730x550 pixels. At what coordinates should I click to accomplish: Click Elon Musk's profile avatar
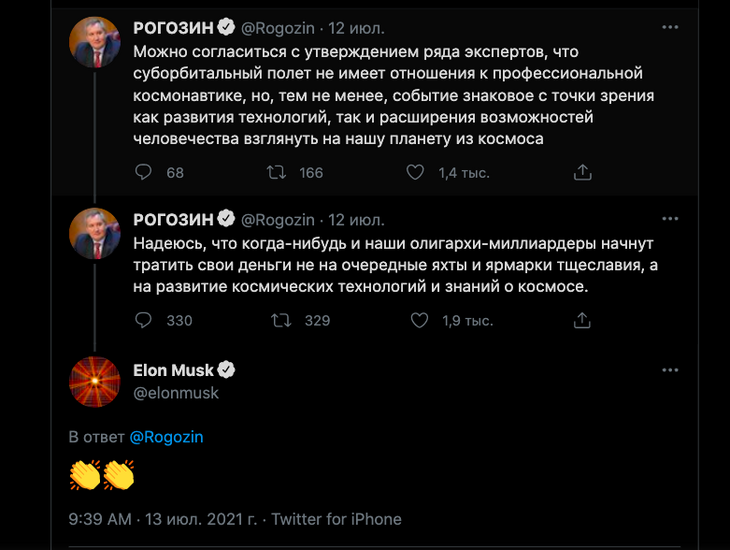(x=94, y=381)
